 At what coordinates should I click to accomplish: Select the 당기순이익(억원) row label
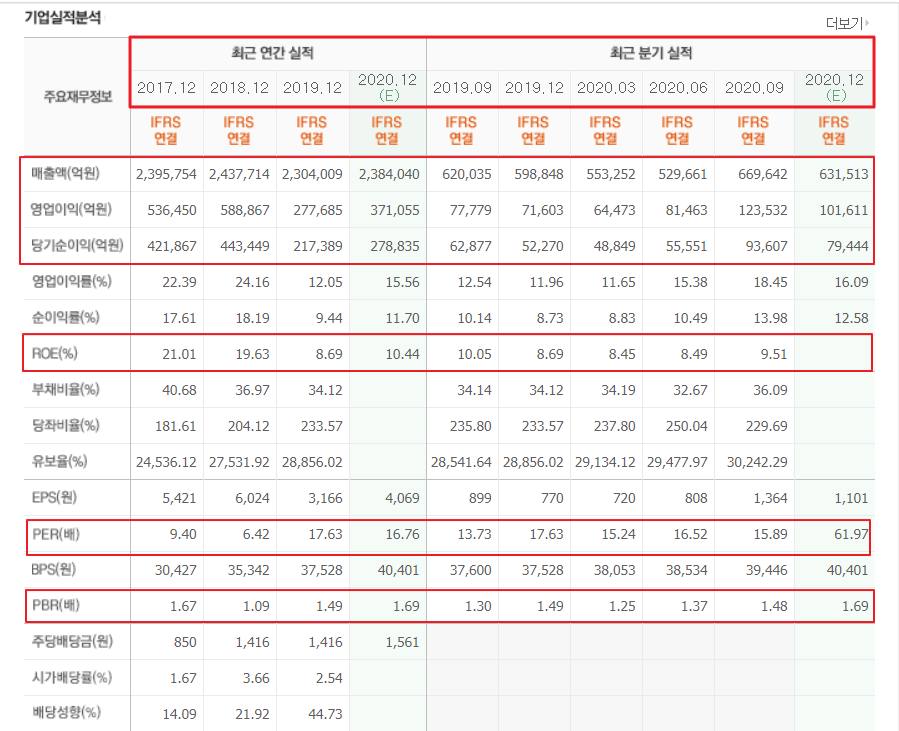pyautogui.click(x=77, y=245)
